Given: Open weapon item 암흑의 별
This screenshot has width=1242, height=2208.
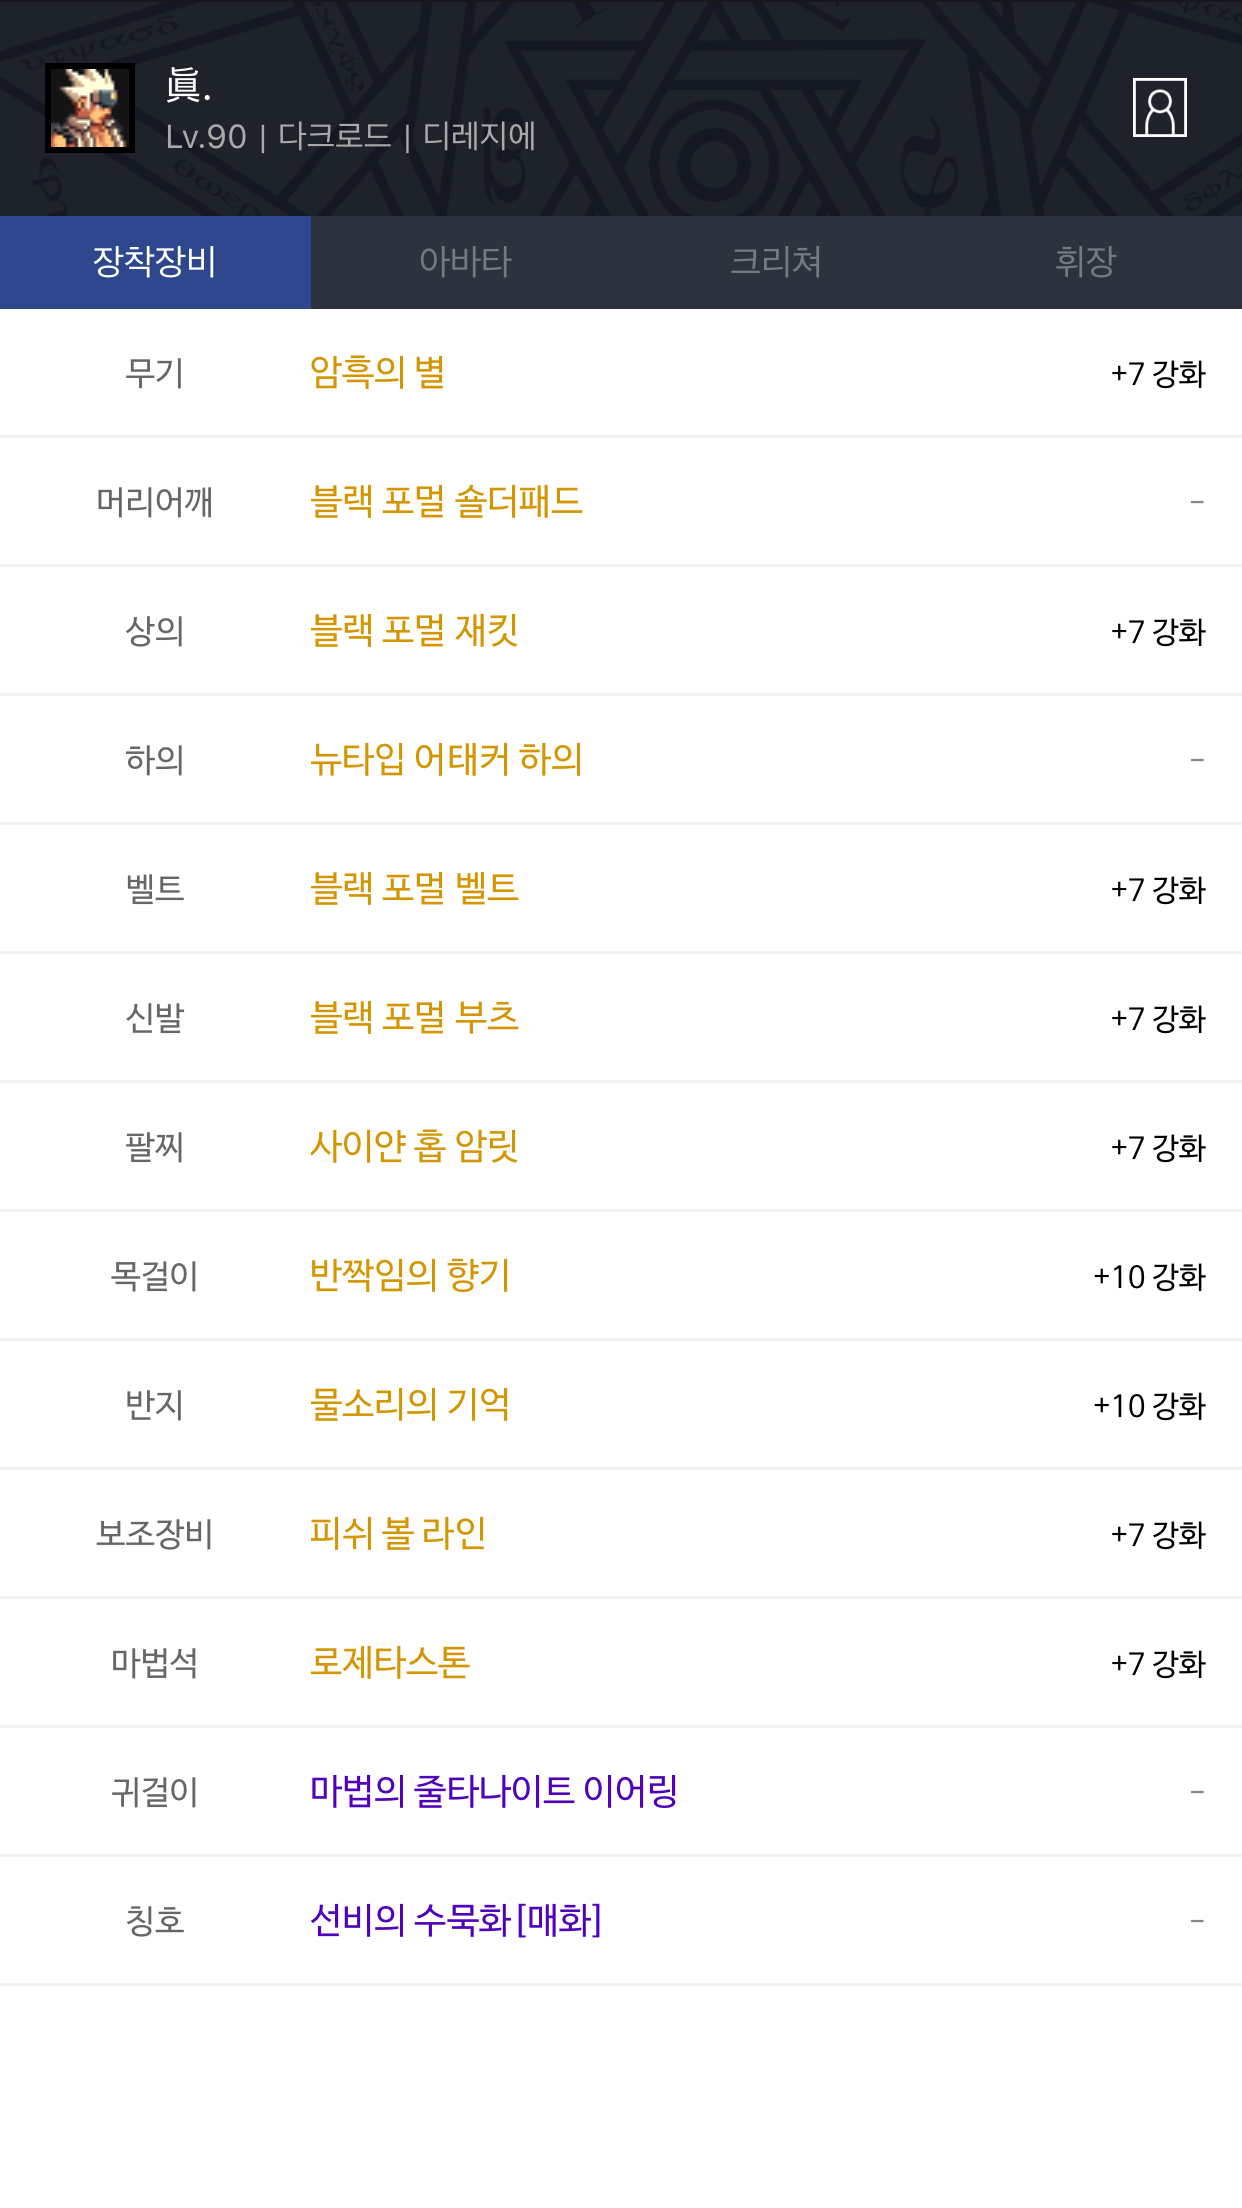Looking at the screenshot, I should pyautogui.click(x=377, y=373).
